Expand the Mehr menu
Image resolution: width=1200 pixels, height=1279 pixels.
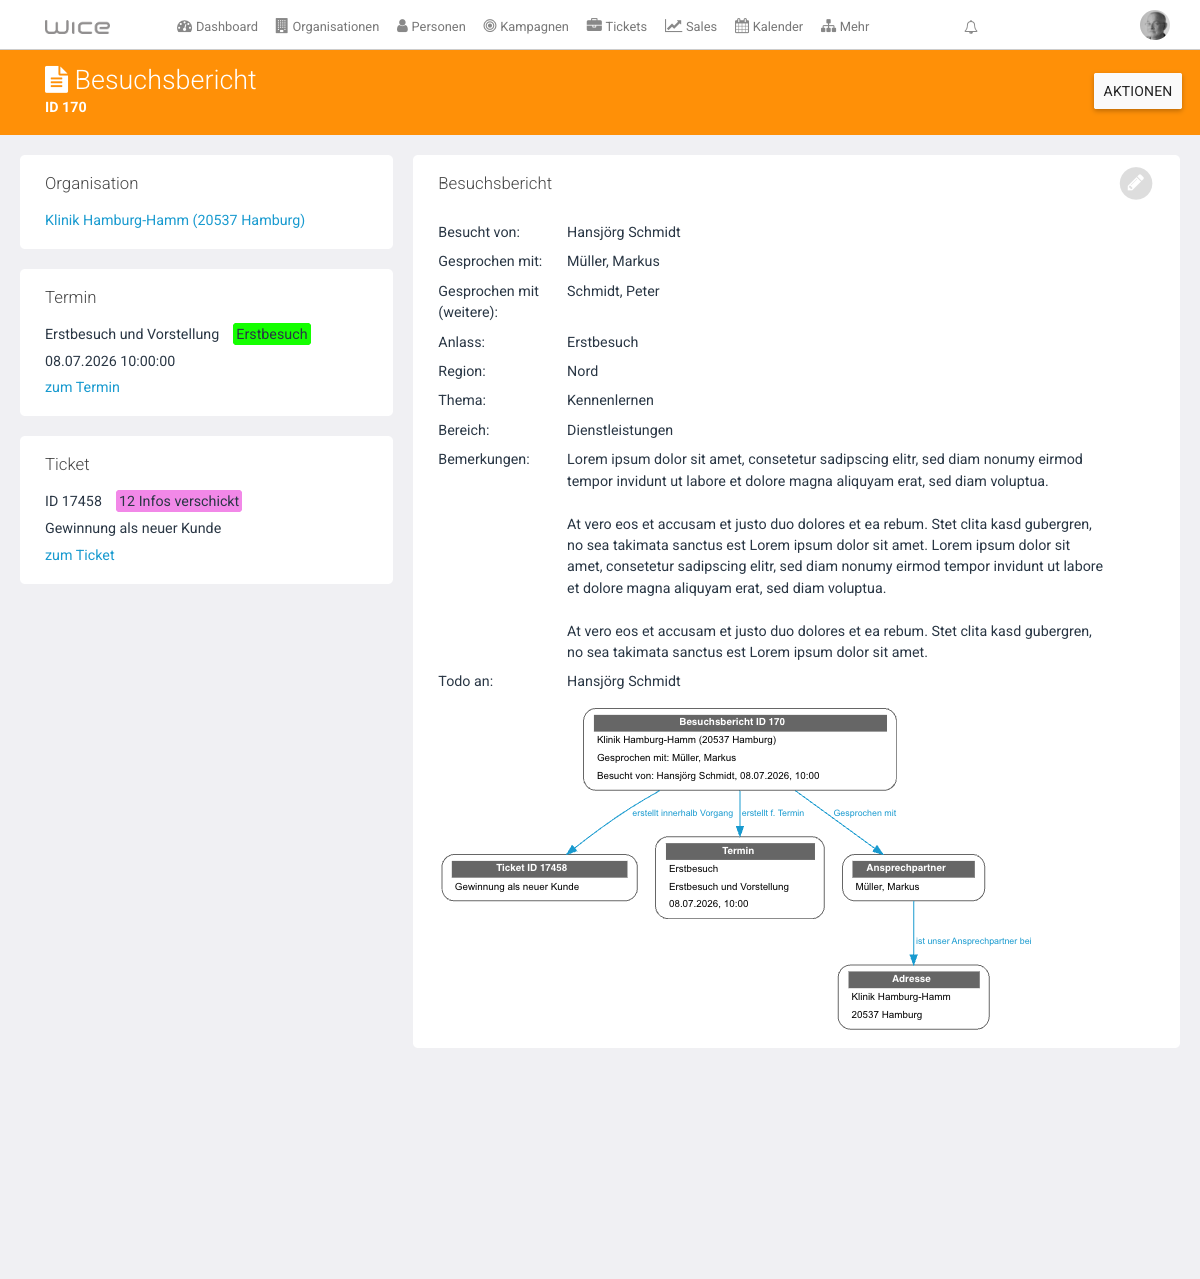pyautogui.click(x=845, y=27)
